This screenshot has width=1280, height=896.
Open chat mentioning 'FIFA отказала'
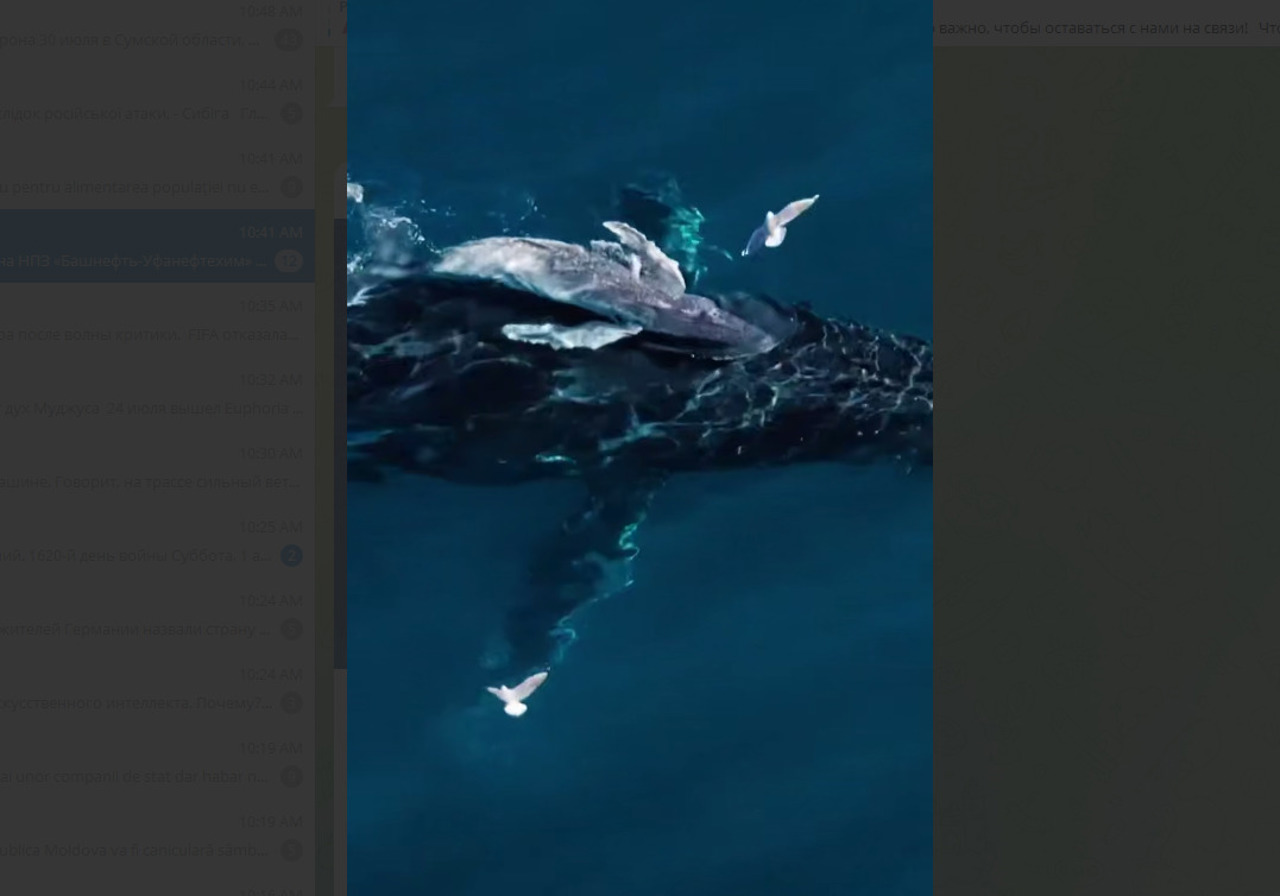click(157, 320)
